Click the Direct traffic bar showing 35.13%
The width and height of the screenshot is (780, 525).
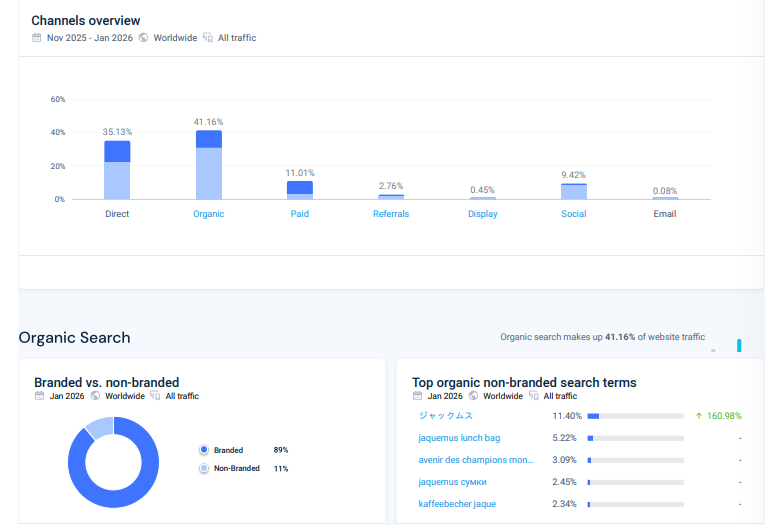(117, 170)
